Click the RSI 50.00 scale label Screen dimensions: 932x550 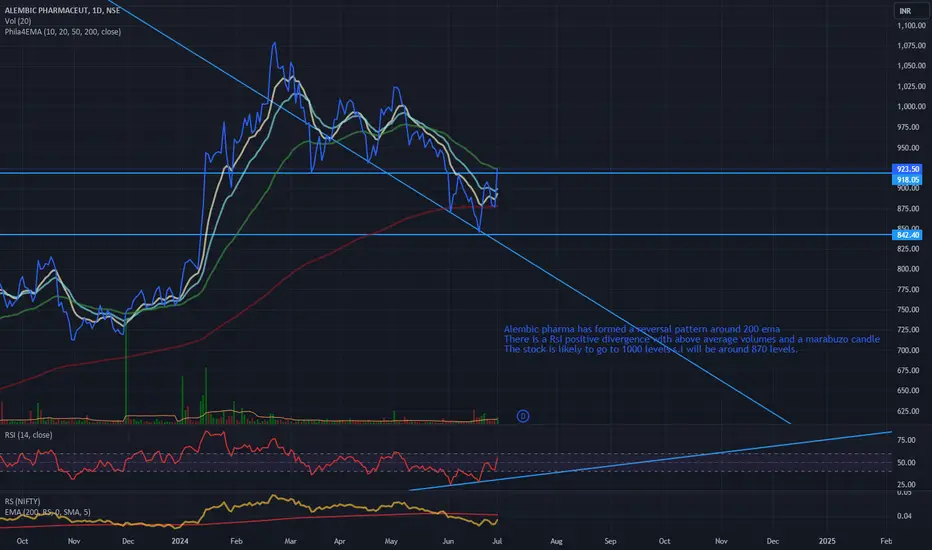[906, 463]
